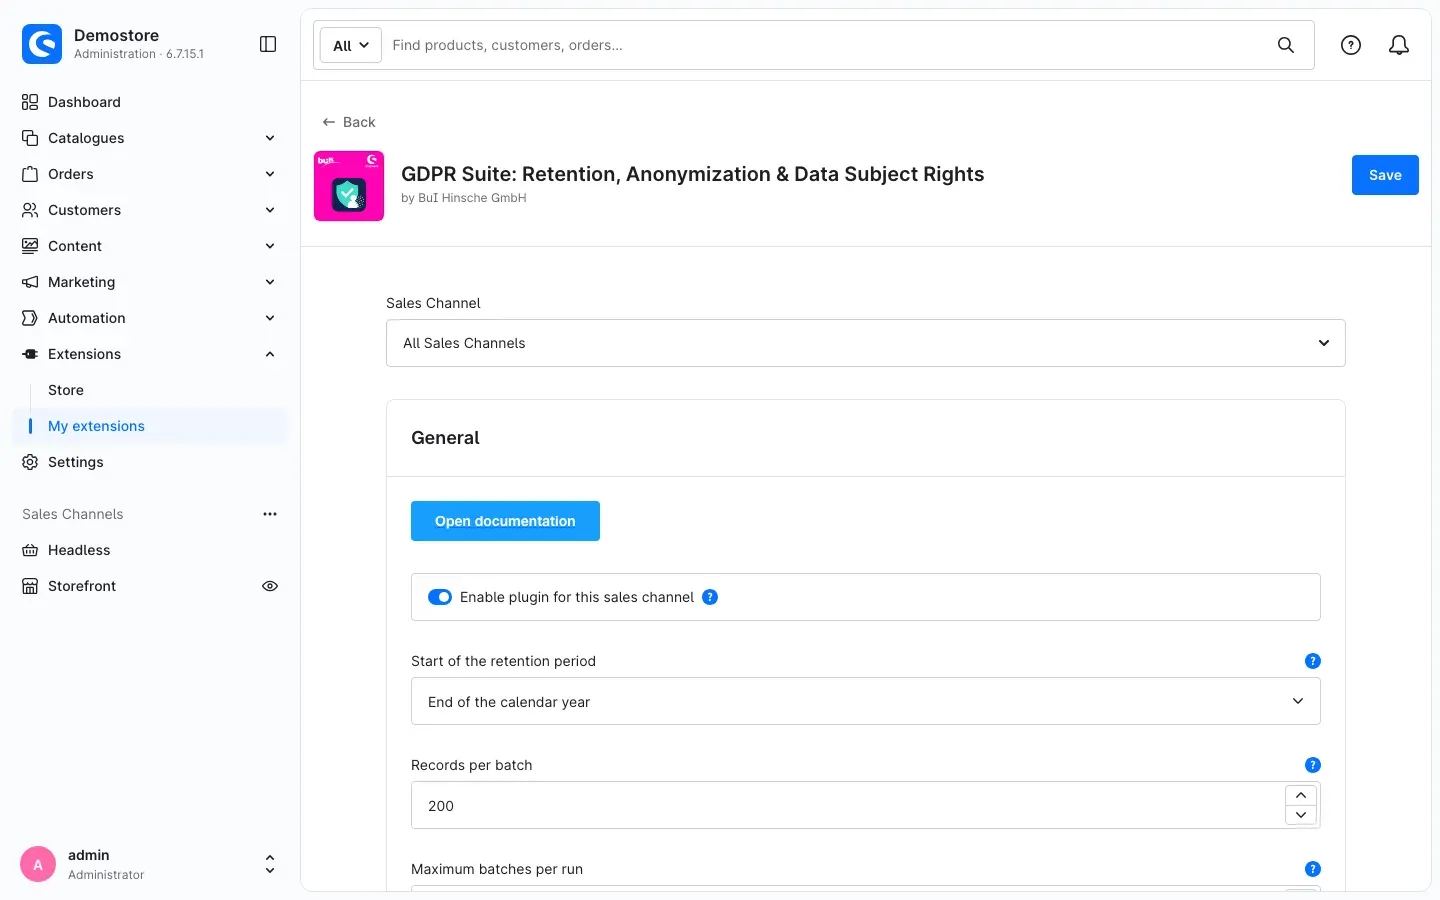Toggle Storefront visibility eye icon
Viewport: 1440px width, 900px height.
pyautogui.click(x=270, y=586)
